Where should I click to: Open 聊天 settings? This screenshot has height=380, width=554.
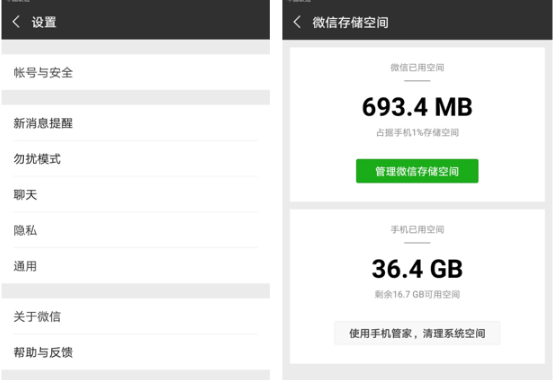136,195
